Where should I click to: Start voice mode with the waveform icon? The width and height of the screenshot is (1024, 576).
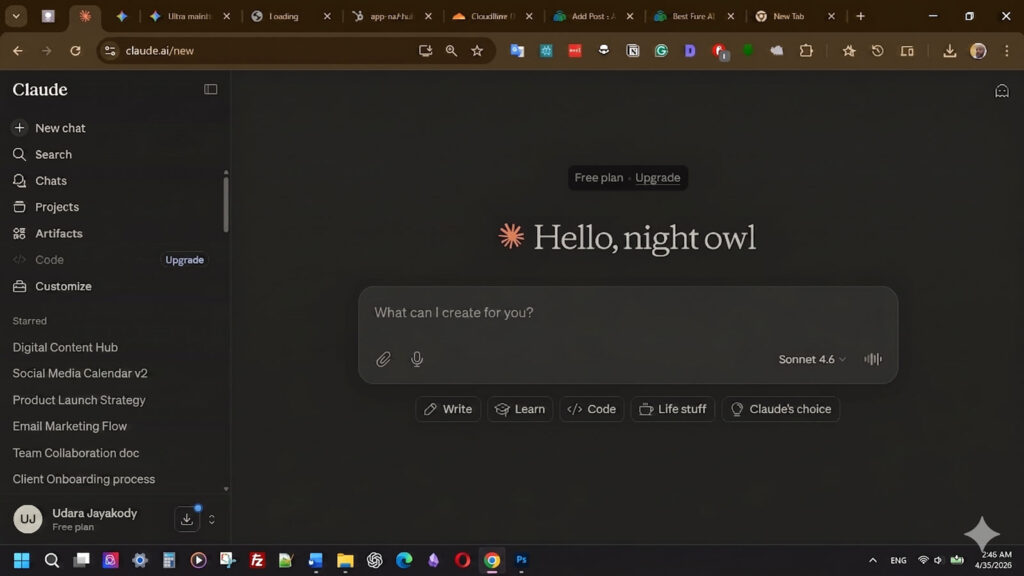872,359
